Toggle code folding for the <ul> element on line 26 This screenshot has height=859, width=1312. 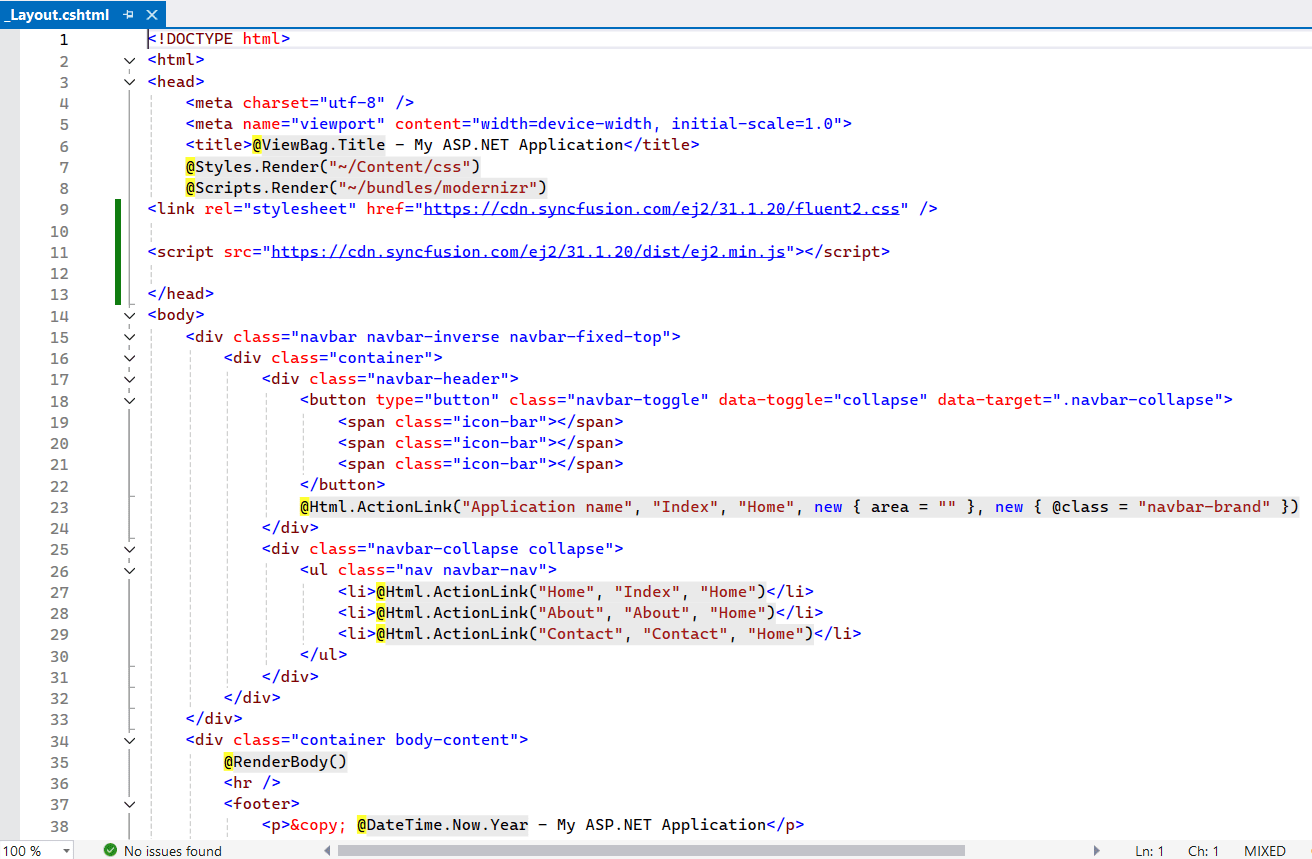[129, 569]
